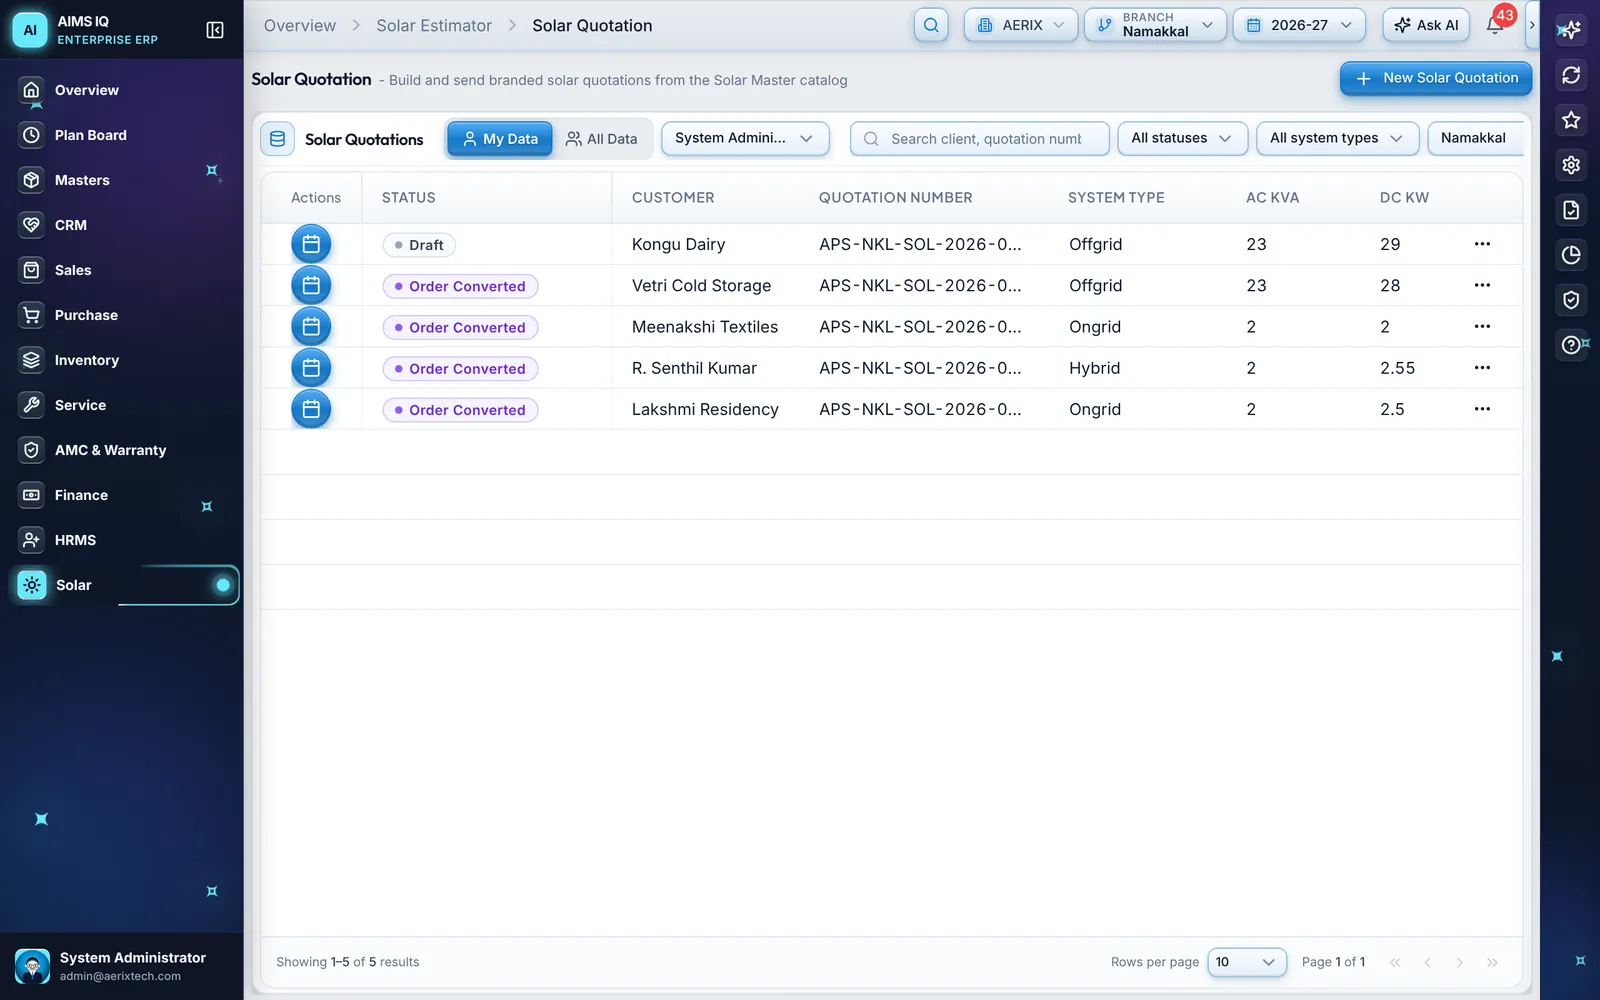Go to Overview breadcrumb link
The image size is (1600, 1000).
pyautogui.click(x=300, y=26)
